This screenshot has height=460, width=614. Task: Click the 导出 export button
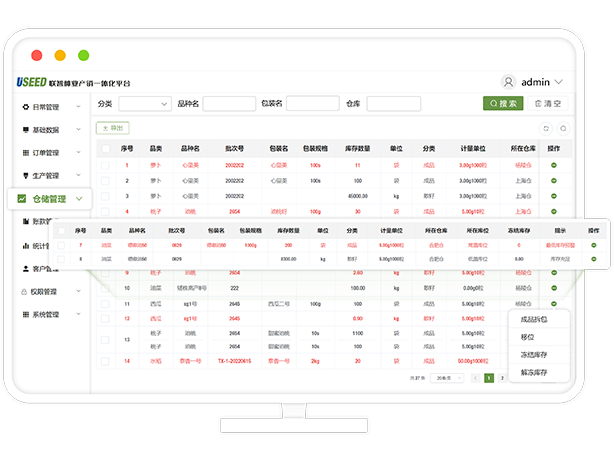112,128
